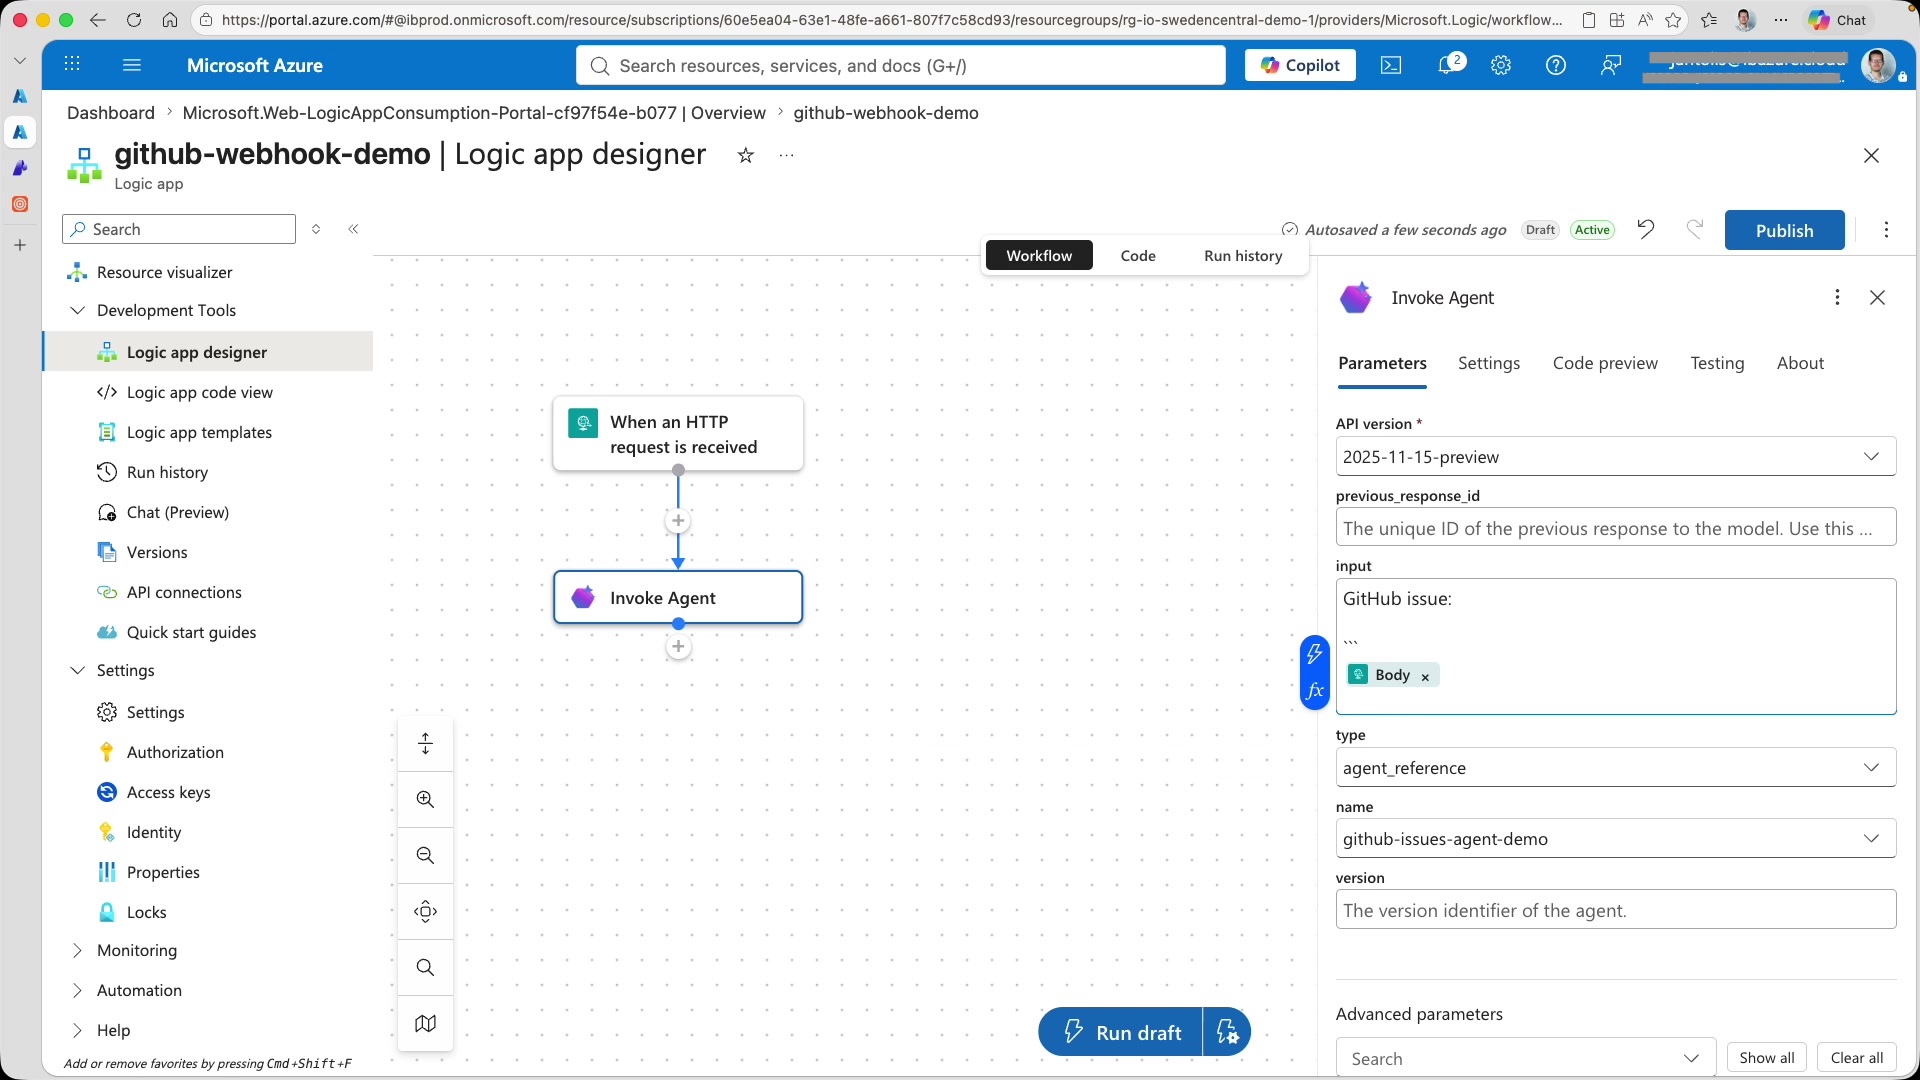Screen dimensions: 1920x1080
Task: Open Resource visualizer
Action: tap(165, 272)
